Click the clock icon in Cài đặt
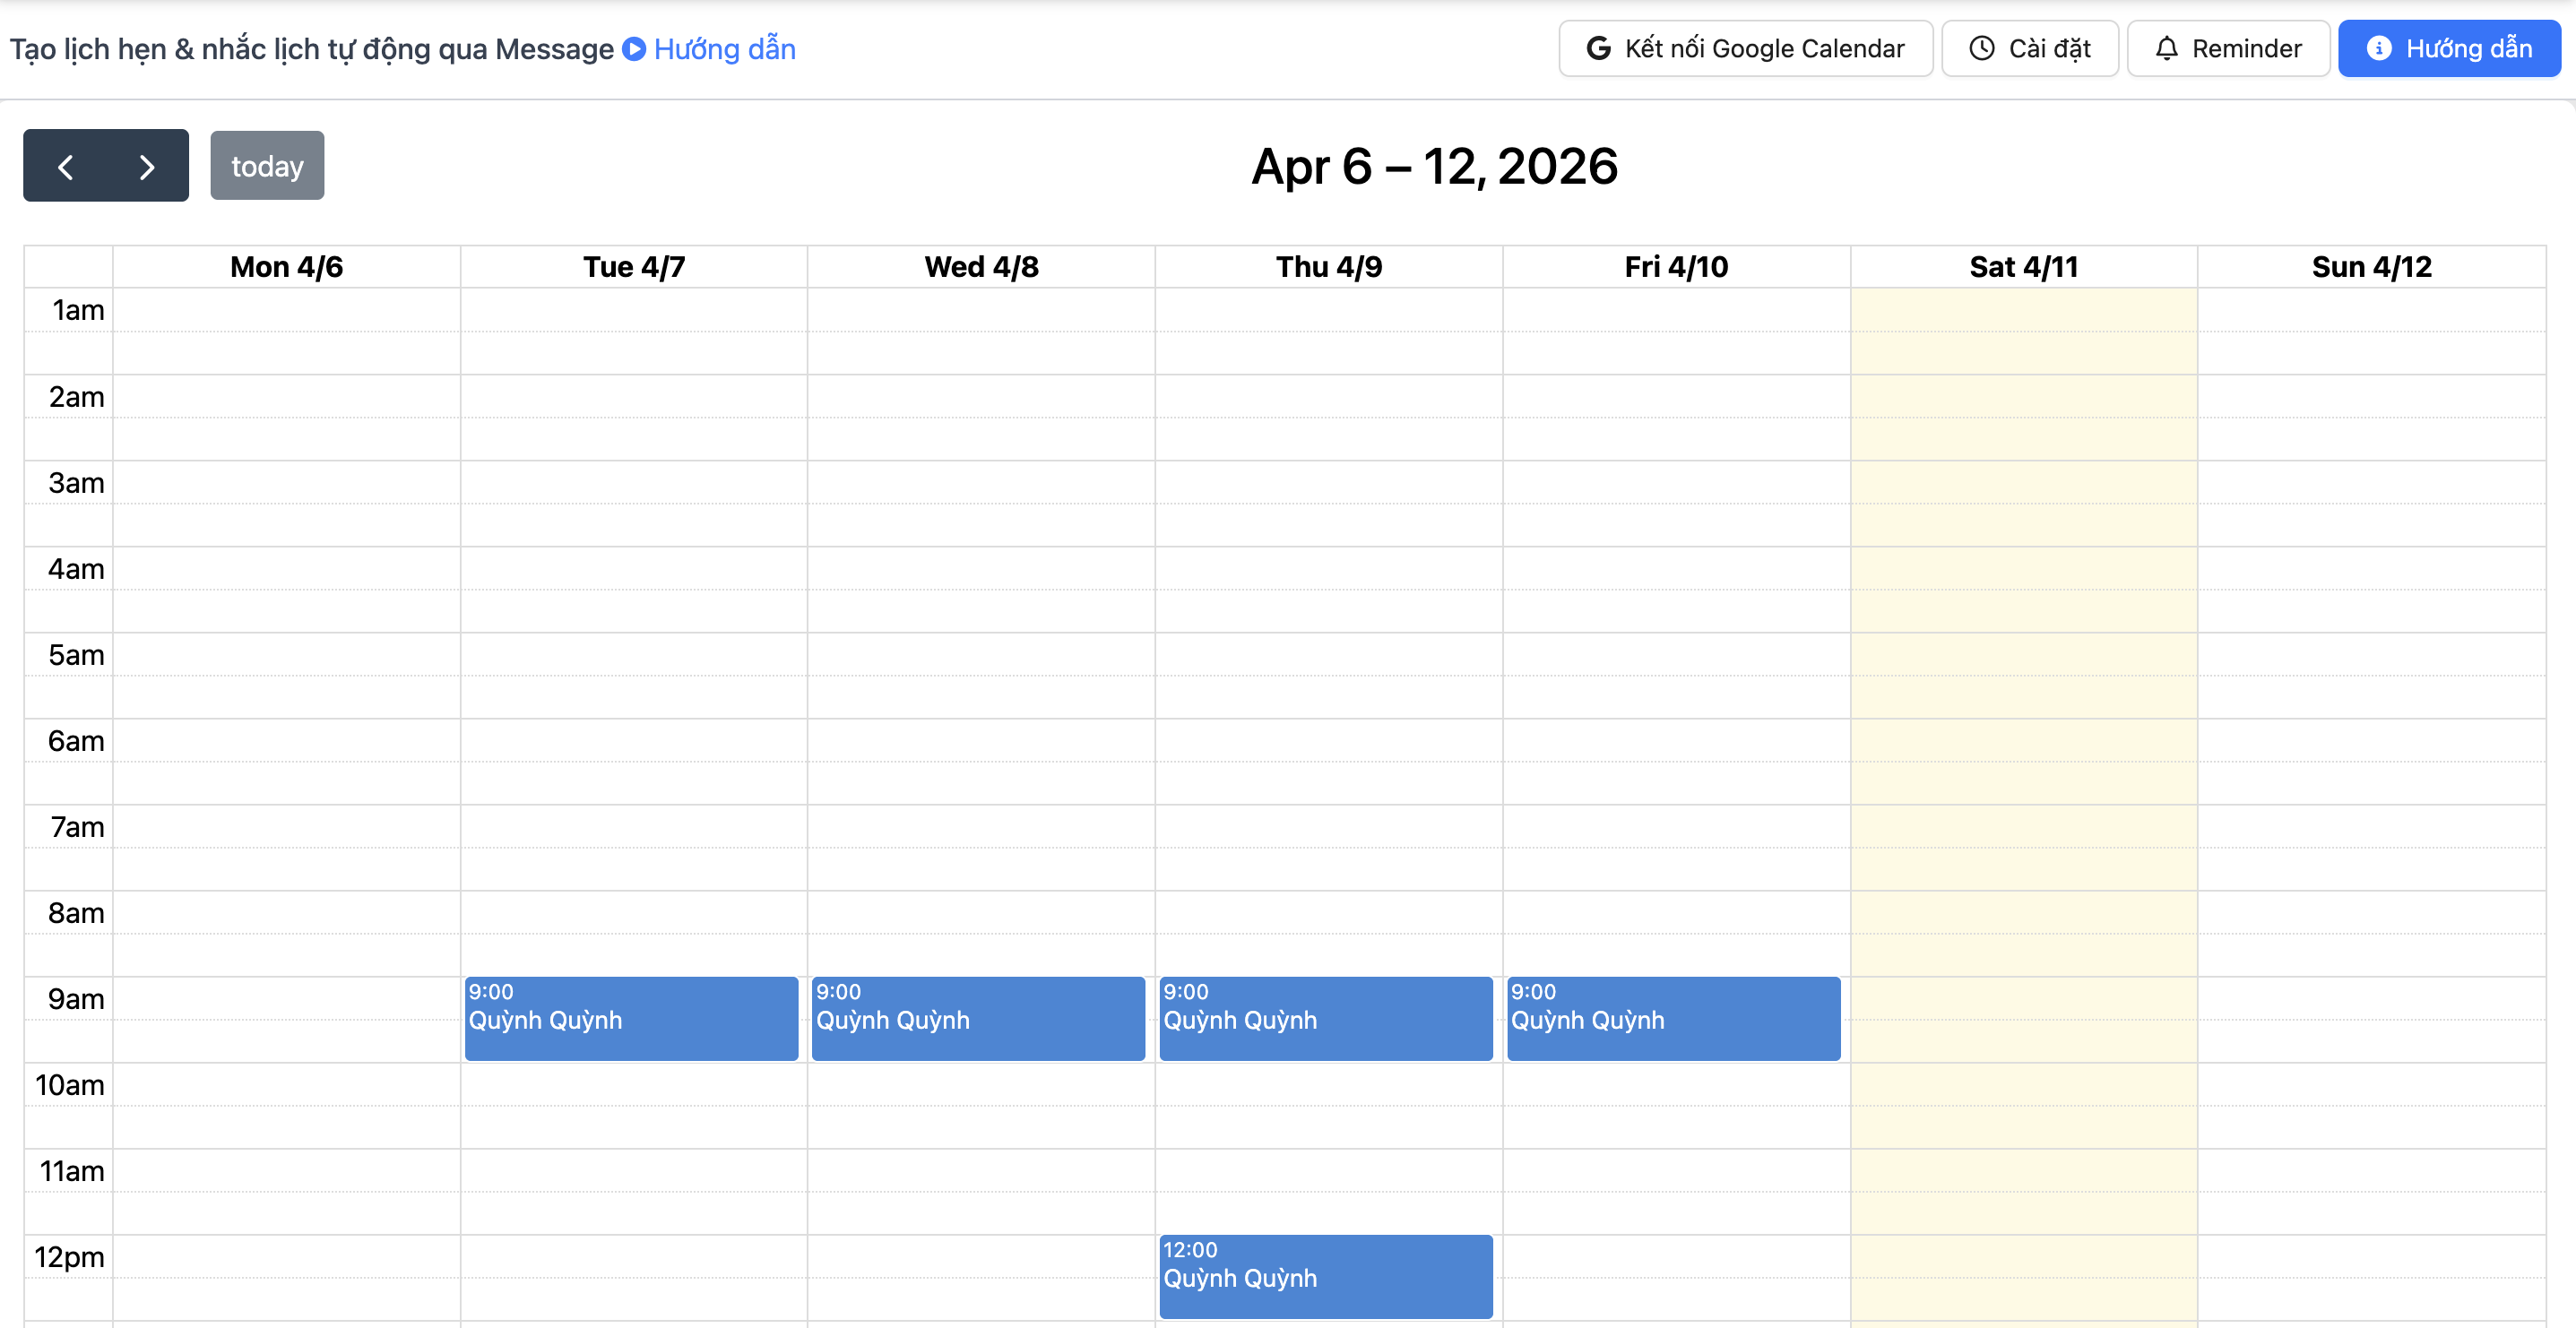The width and height of the screenshot is (2576, 1328). coord(1981,48)
